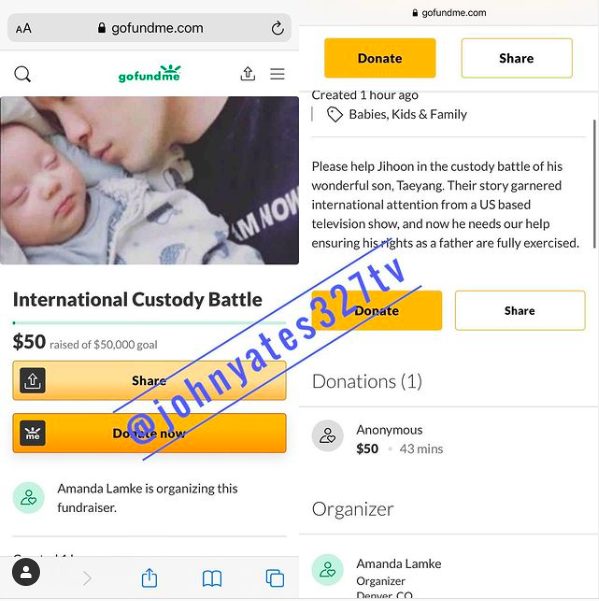Tap the baby and father campaign photo
This screenshot has width=599, height=601.
coord(149,180)
